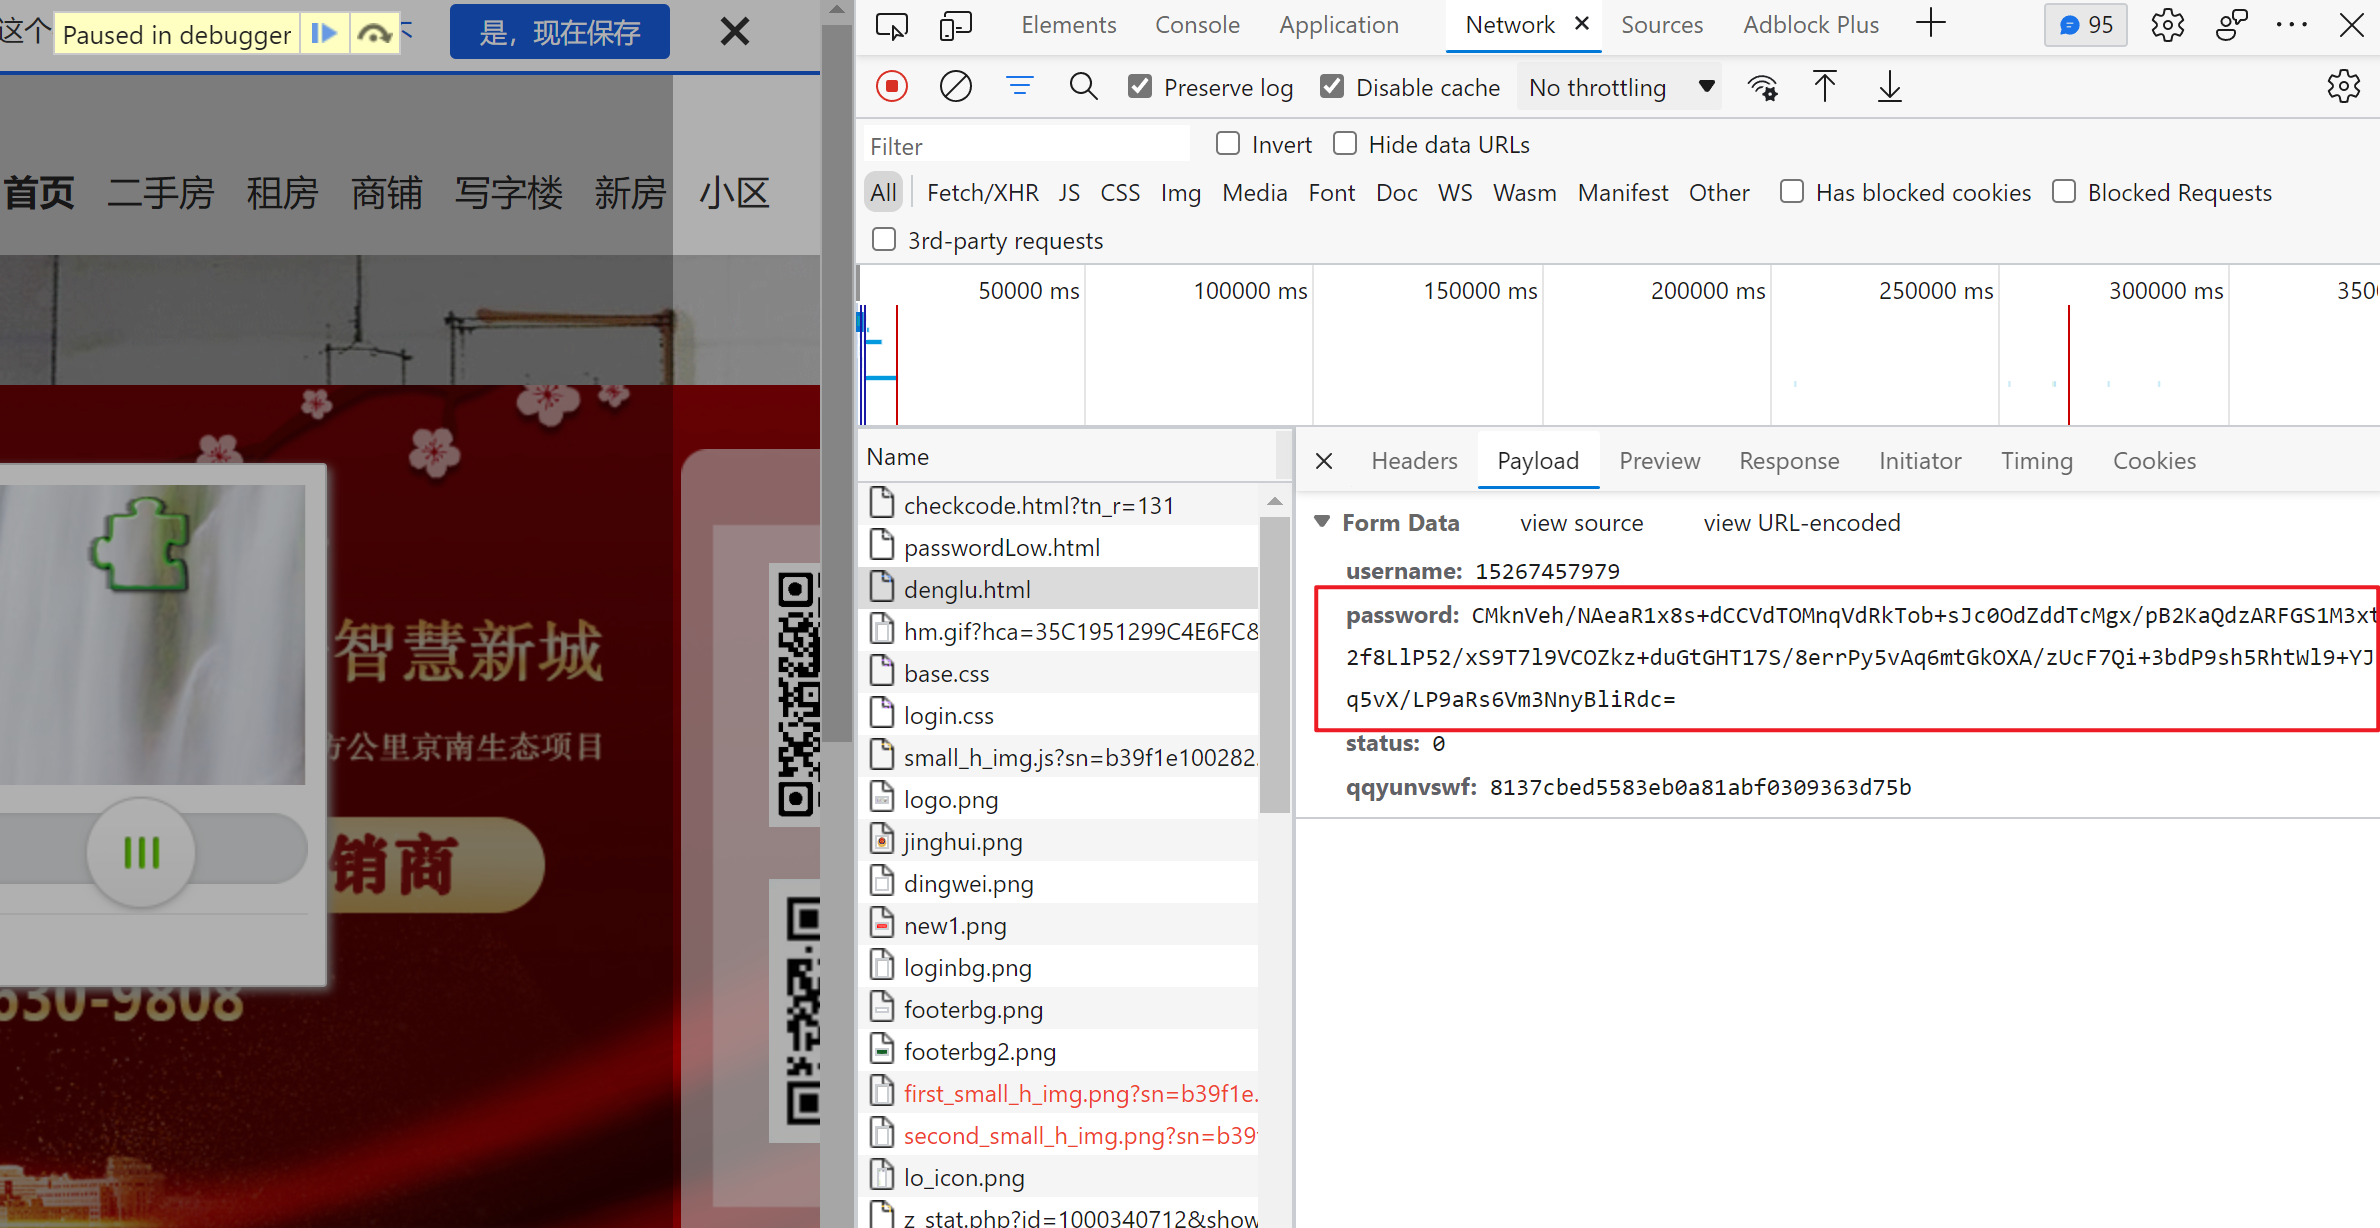Stop recording network log
Screen dimensions: 2380x1228
(x=891, y=86)
